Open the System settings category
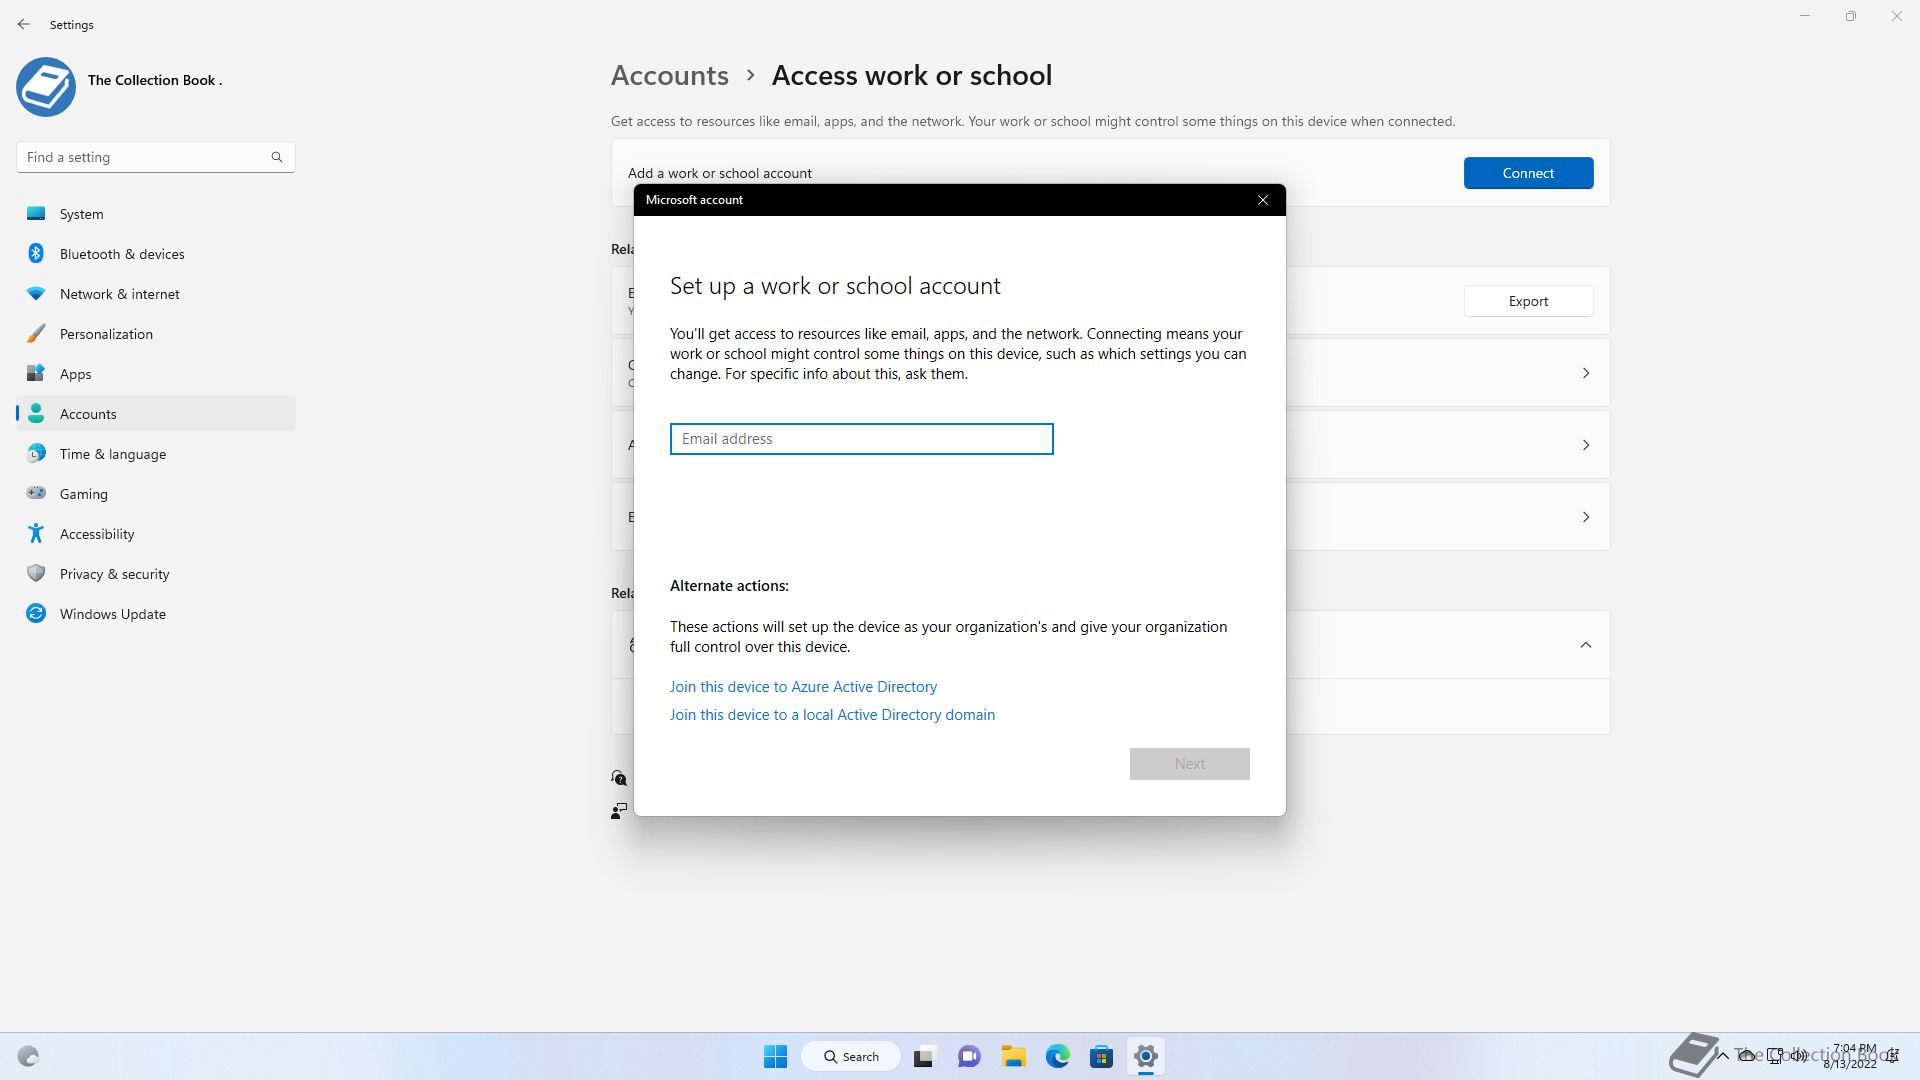This screenshot has width=1920, height=1080. (156, 214)
